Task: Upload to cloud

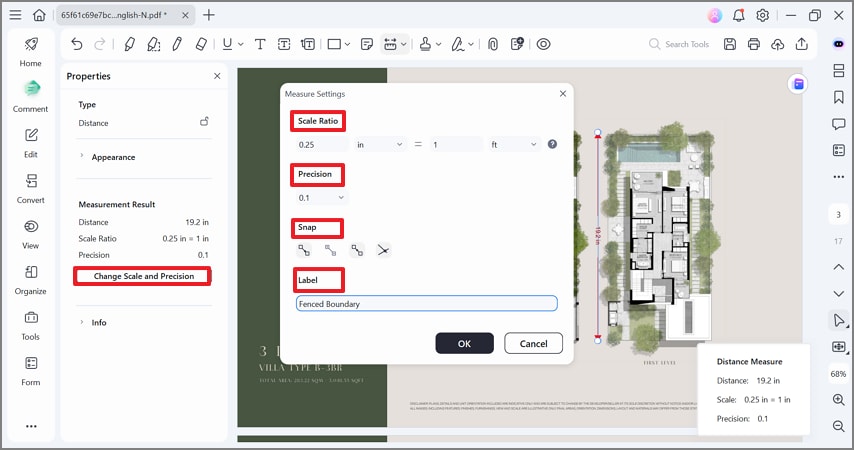Action: coord(778,44)
